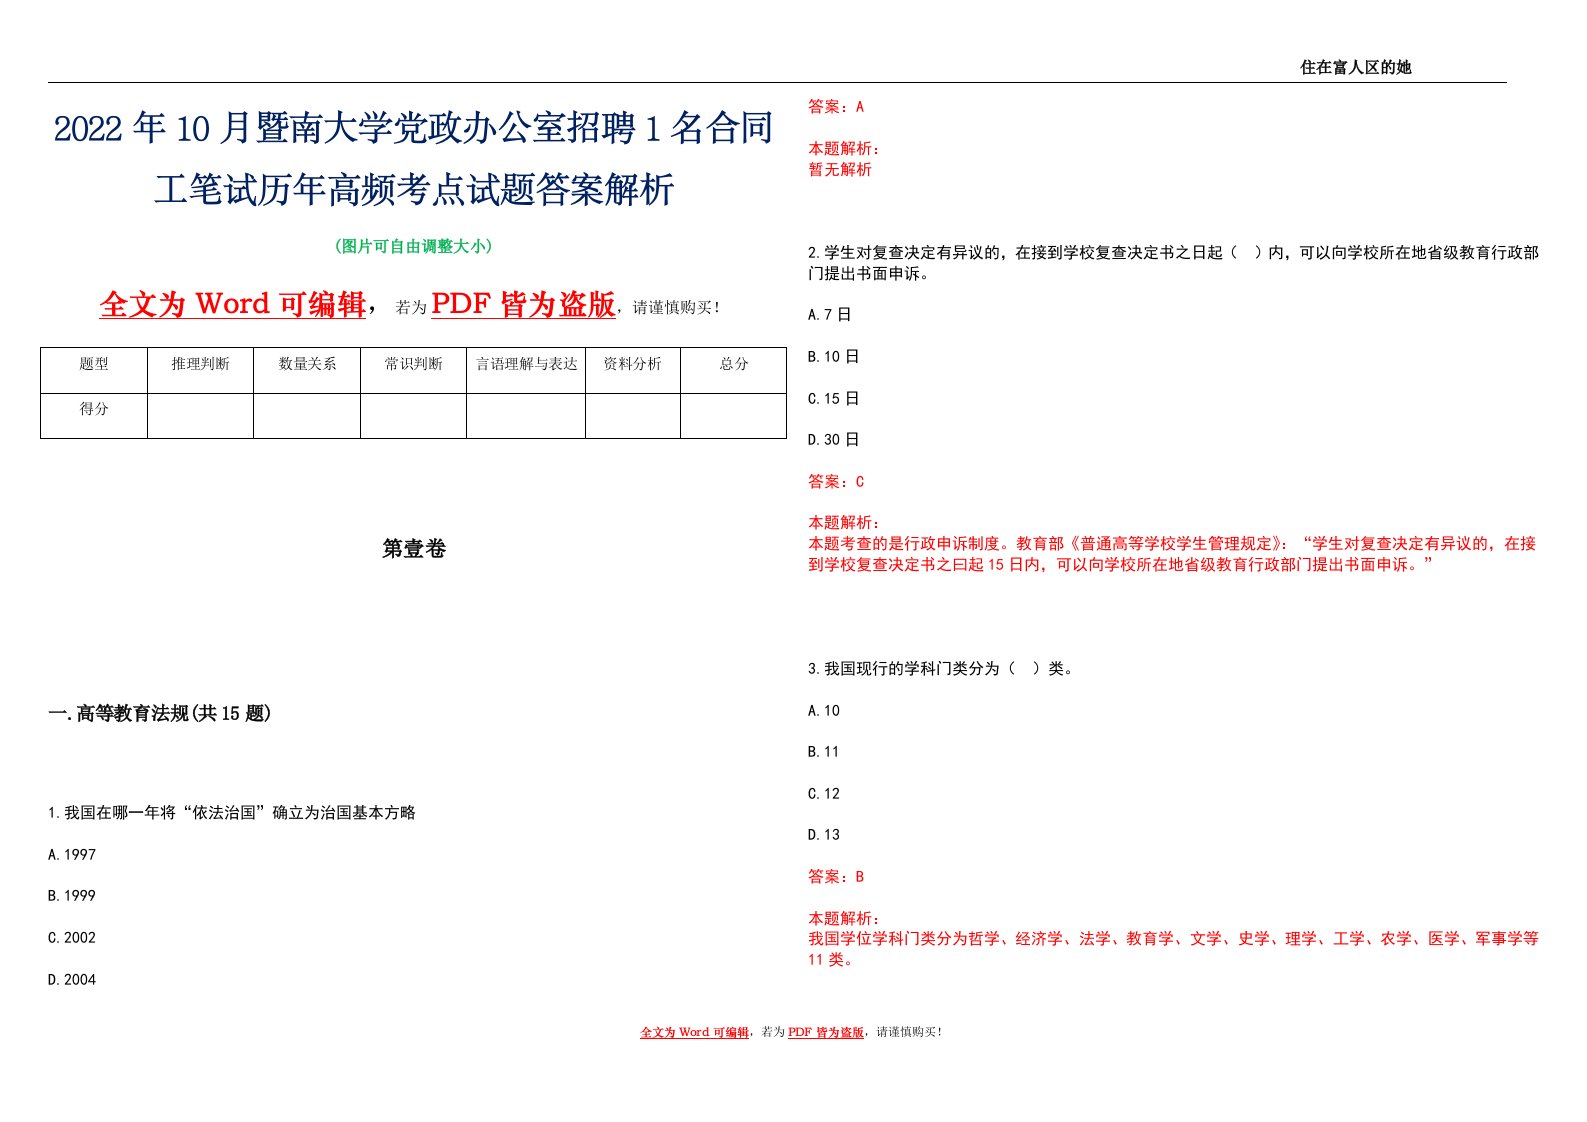
Task: Choose option 'B.1999'
Action: point(72,896)
